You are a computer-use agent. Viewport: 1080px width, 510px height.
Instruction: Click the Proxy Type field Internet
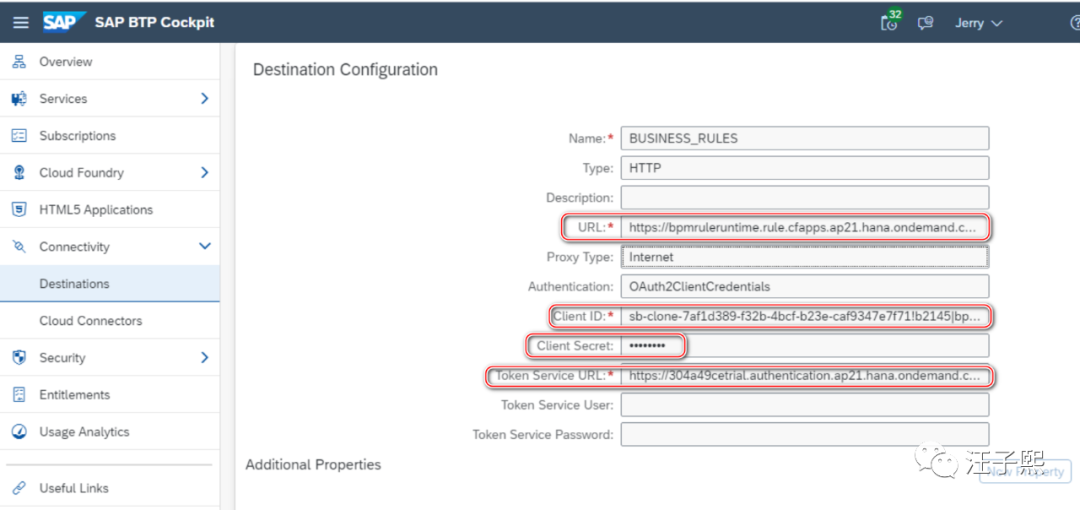pyautogui.click(x=804, y=256)
